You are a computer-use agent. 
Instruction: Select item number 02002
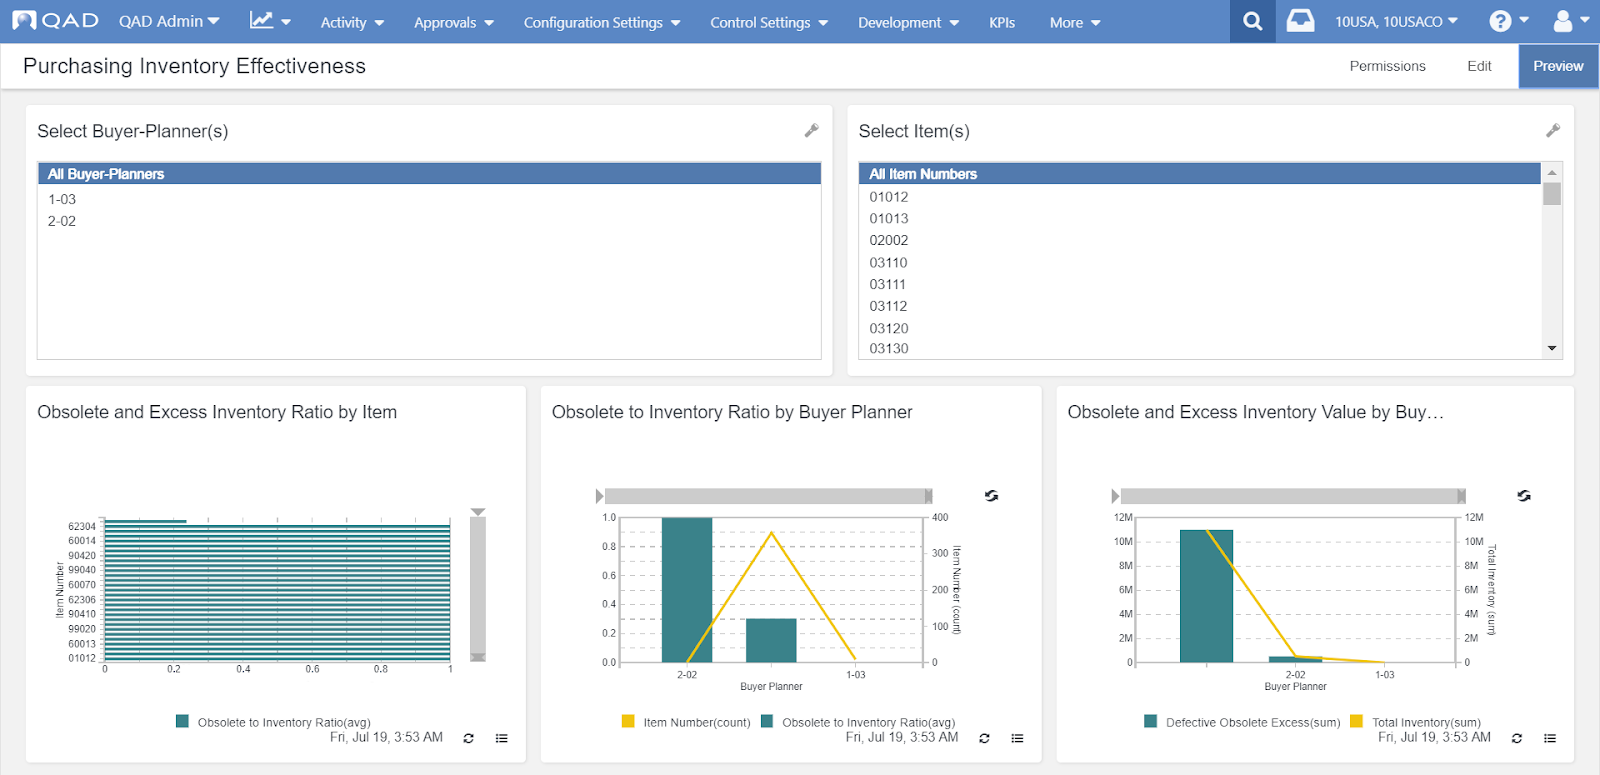coord(1200,240)
